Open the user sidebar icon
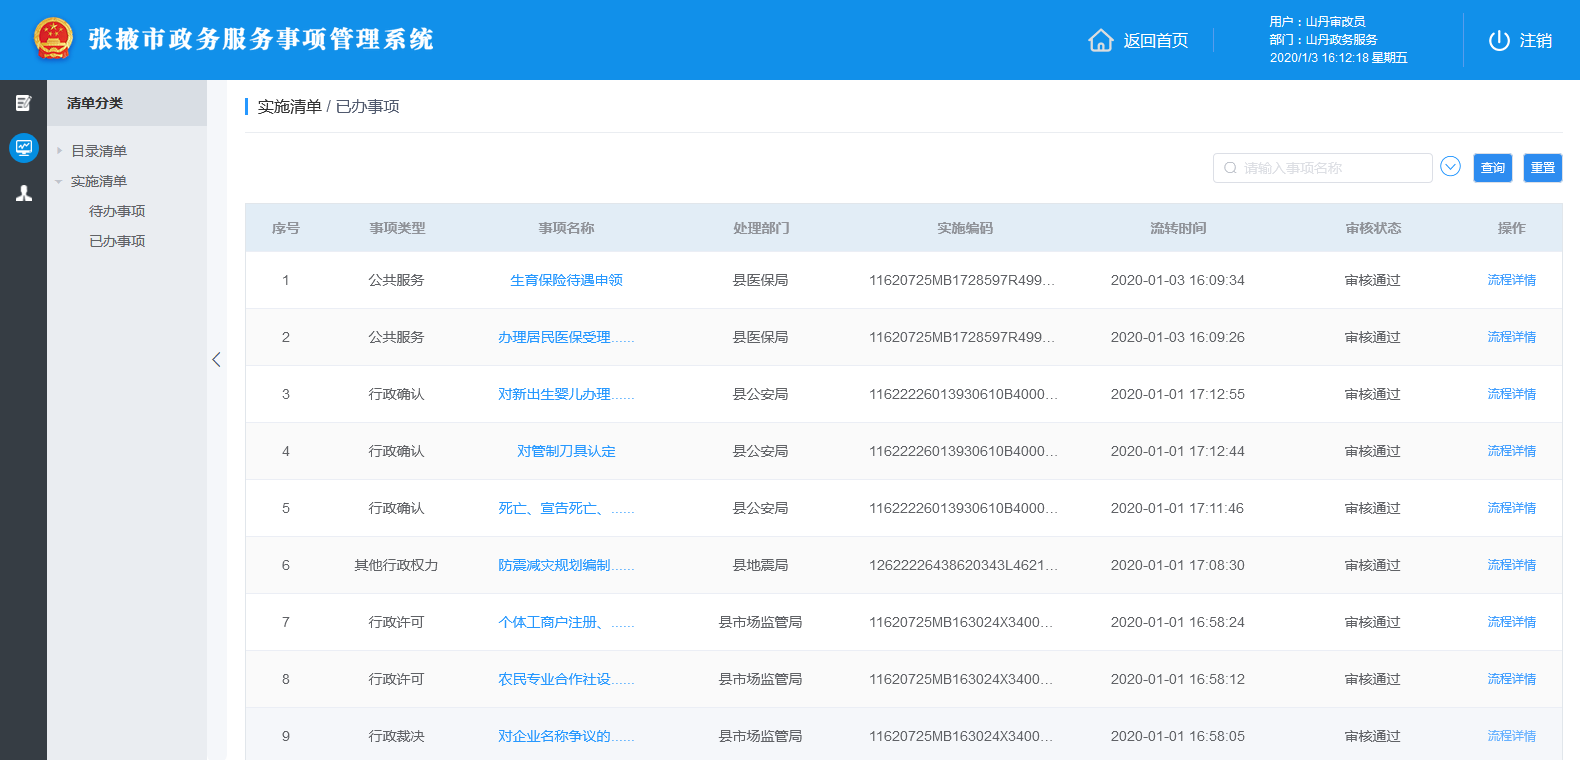 click(24, 193)
